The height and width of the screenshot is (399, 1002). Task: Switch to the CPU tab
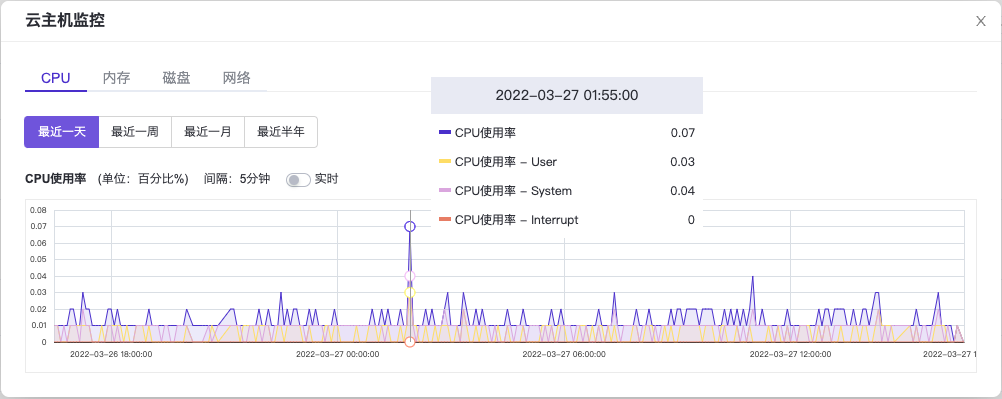click(56, 79)
